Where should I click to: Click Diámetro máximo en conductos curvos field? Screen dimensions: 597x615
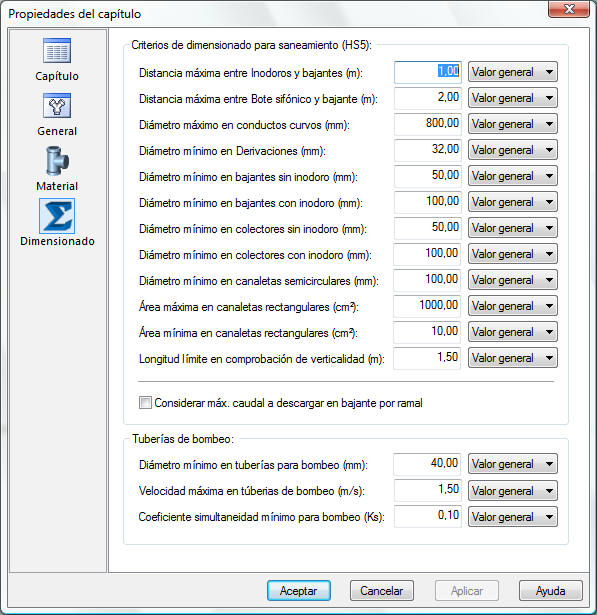tap(428, 124)
